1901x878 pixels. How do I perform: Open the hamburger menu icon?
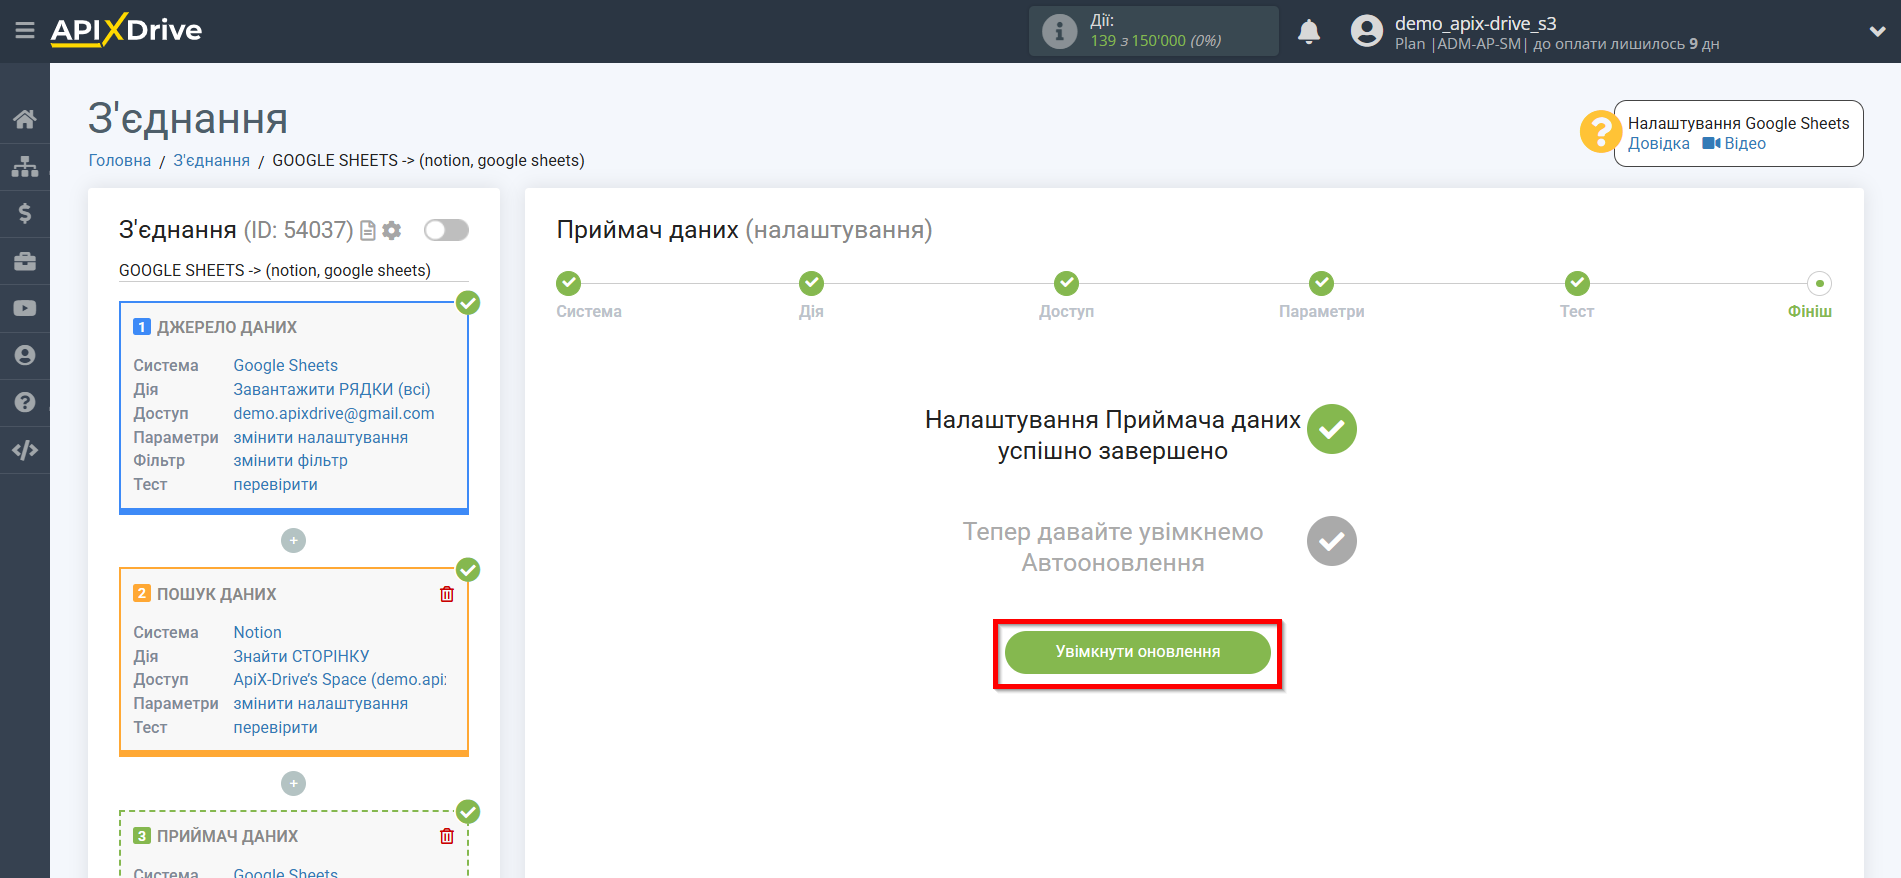(25, 31)
